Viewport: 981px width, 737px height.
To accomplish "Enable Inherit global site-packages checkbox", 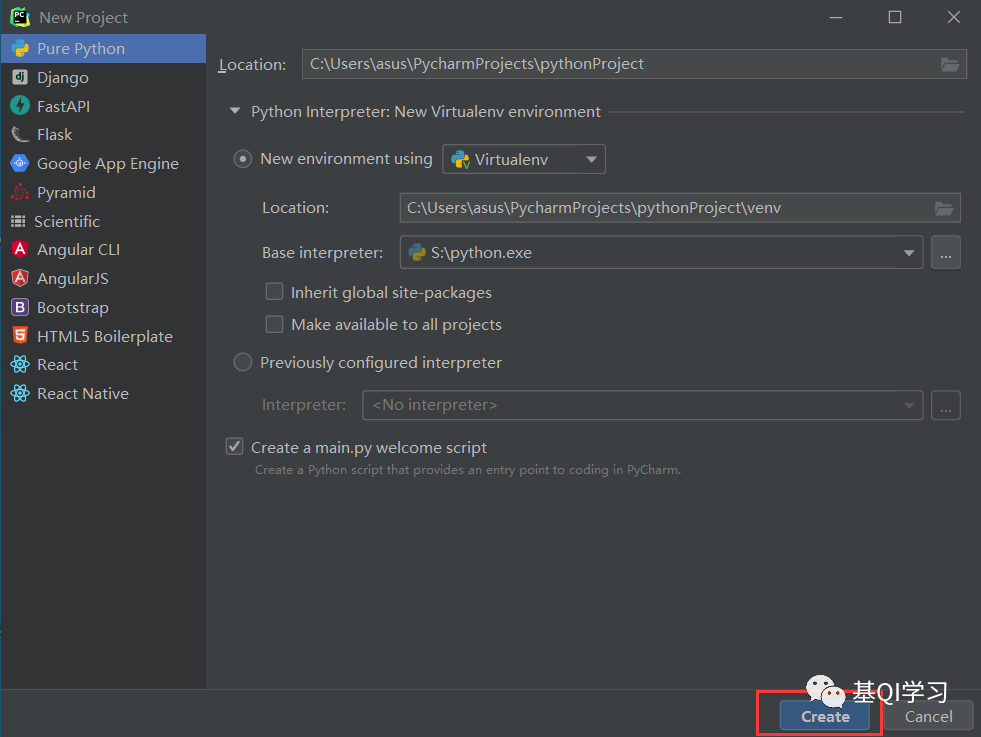I will click(274, 292).
